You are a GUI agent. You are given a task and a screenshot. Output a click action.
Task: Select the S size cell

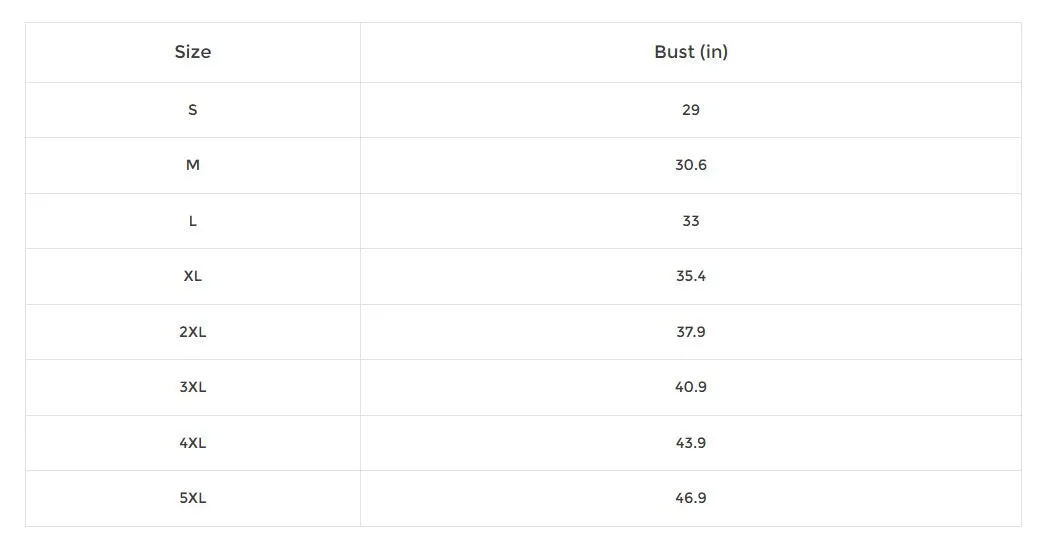(x=193, y=110)
